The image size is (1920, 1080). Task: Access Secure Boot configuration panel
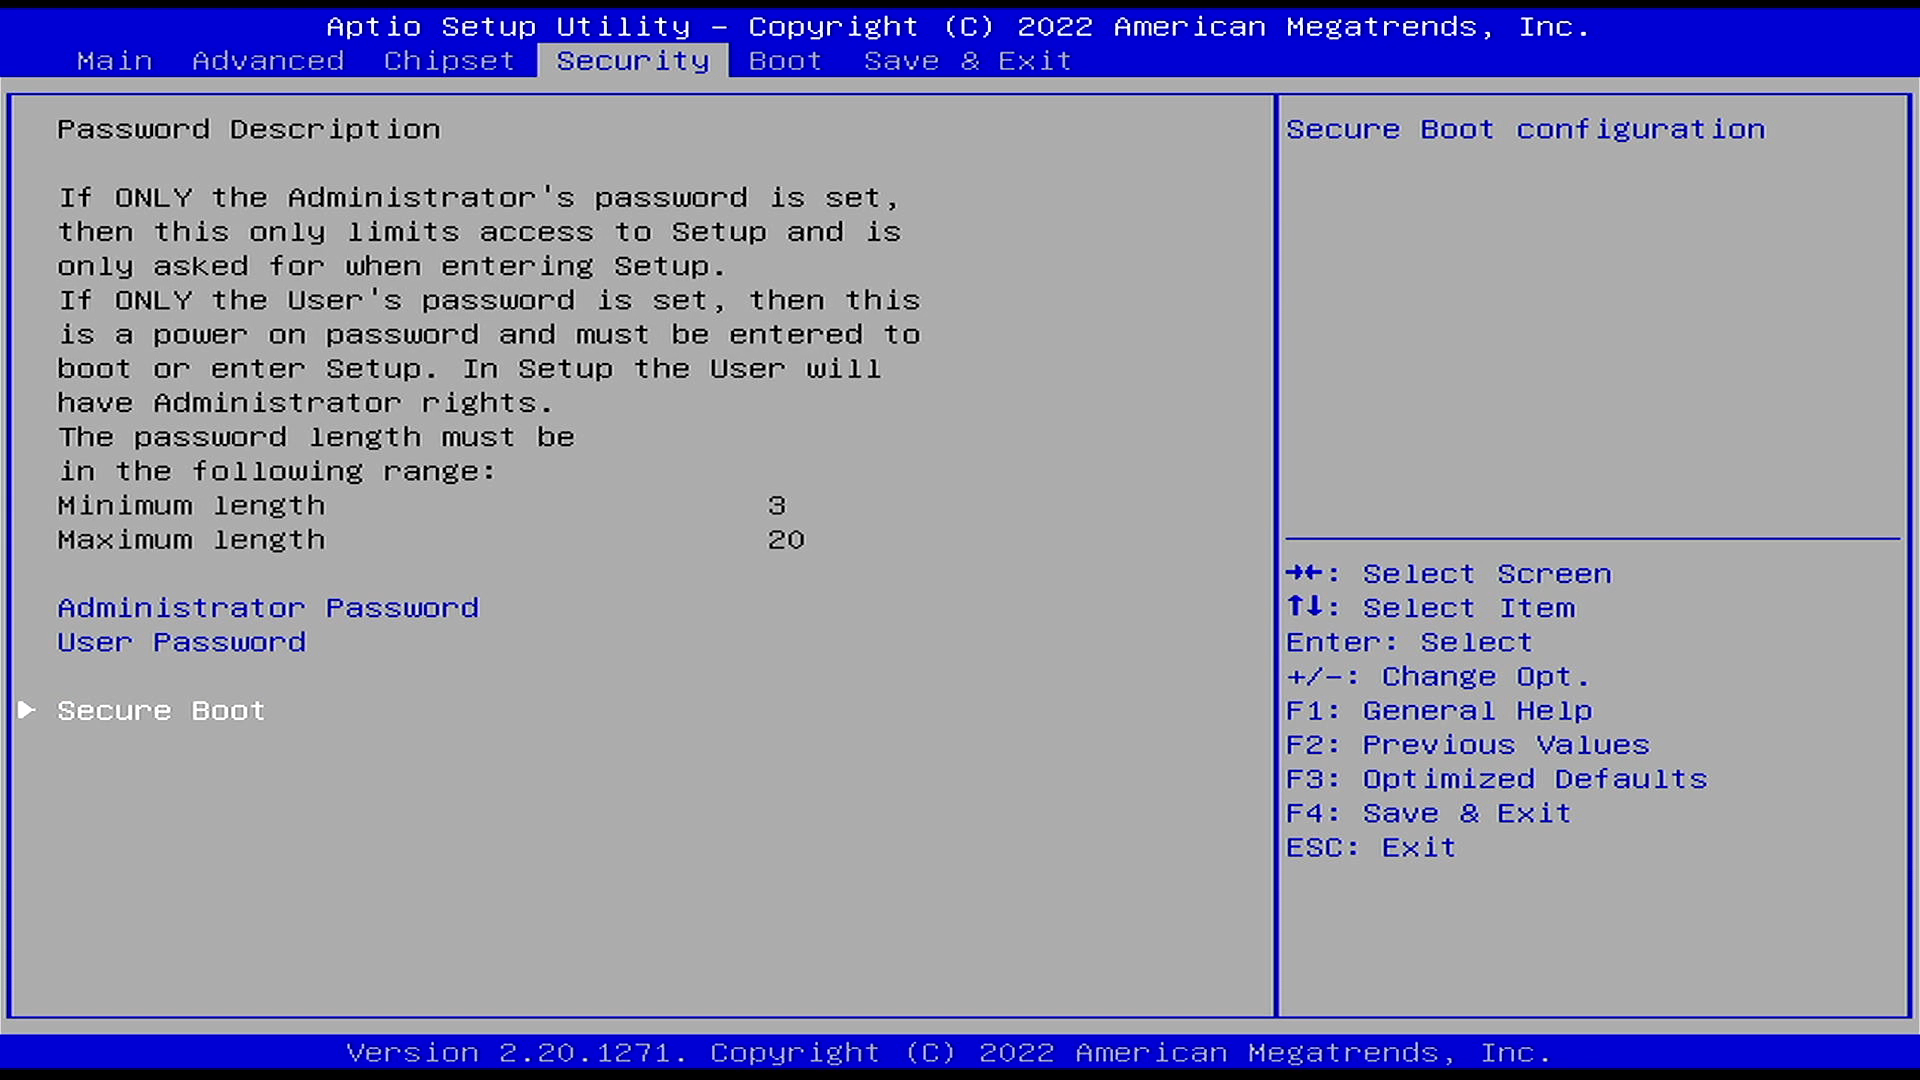pos(162,709)
